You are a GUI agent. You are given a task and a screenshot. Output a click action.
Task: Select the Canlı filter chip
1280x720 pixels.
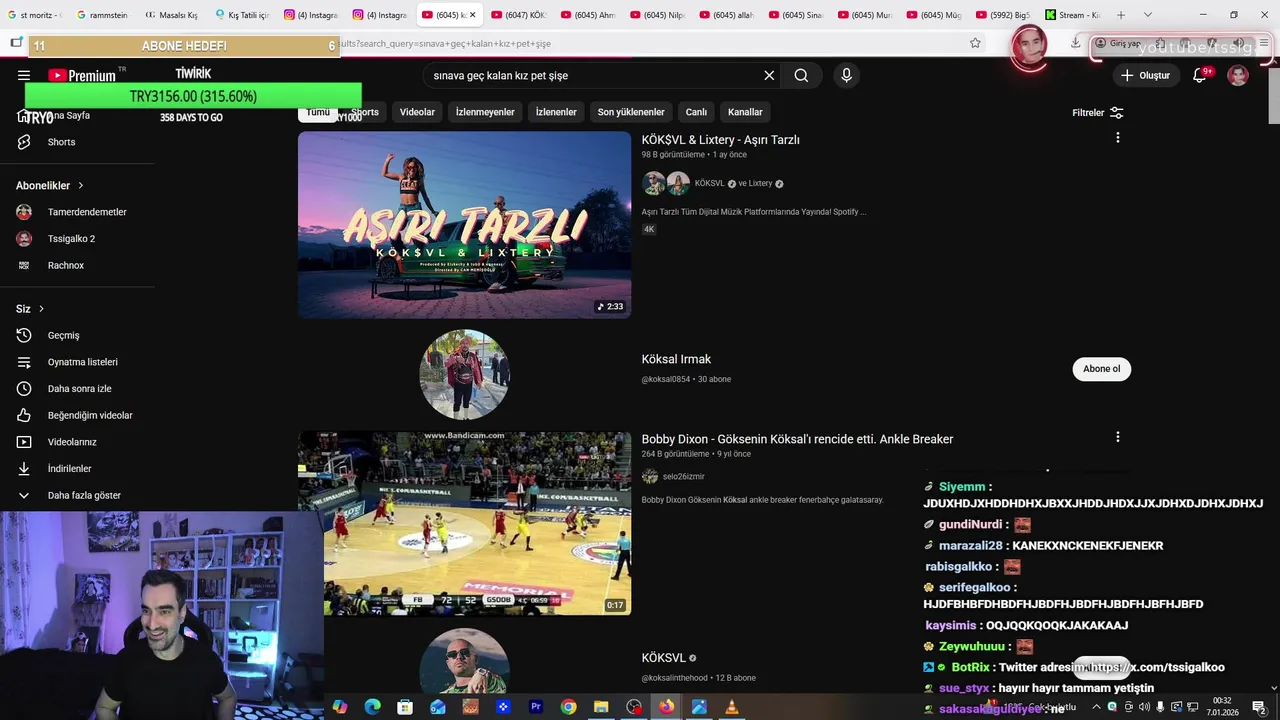coord(696,112)
